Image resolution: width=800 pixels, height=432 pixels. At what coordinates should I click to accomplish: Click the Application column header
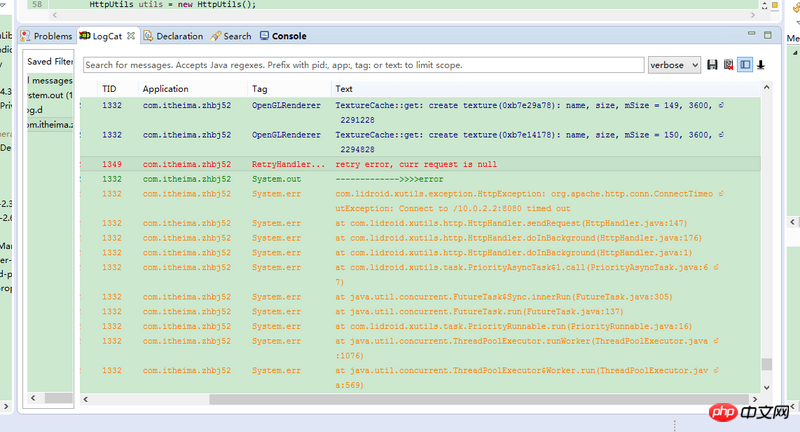[x=165, y=89]
